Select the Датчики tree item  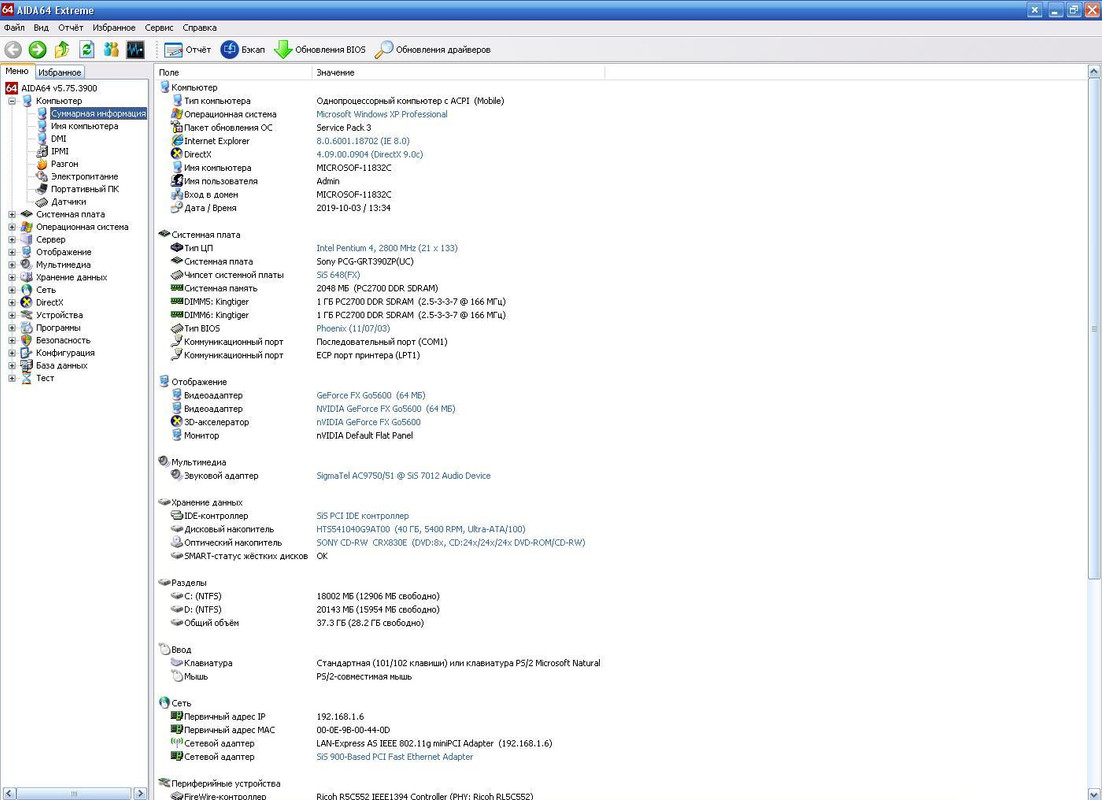pyautogui.click(x=68, y=202)
